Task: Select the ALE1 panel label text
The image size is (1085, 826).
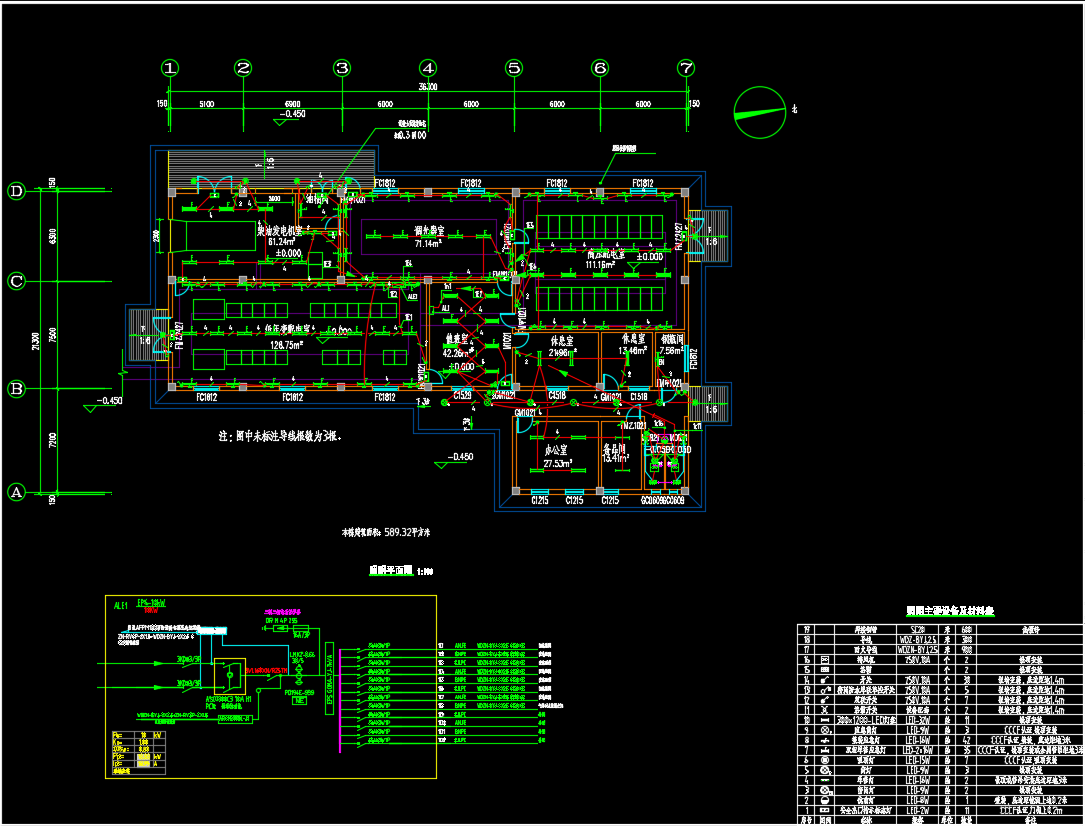Action: pyautogui.click(x=121, y=606)
